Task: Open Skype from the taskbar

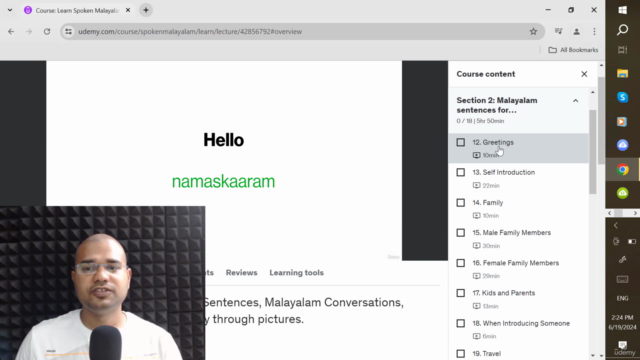Action: coord(622,97)
